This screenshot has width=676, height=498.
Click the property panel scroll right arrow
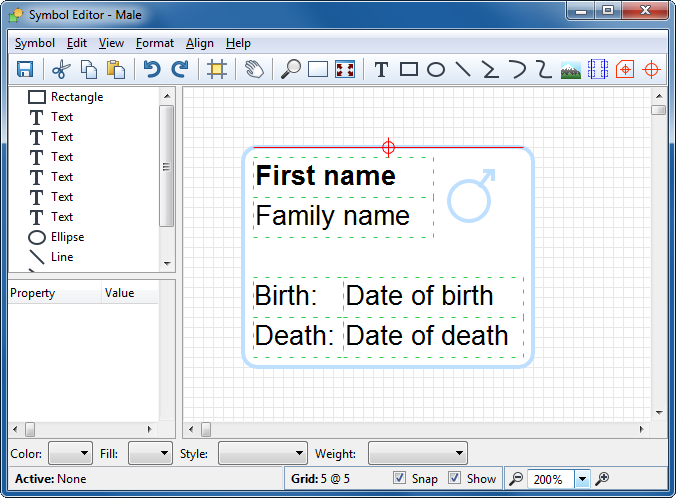pos(149,429)
